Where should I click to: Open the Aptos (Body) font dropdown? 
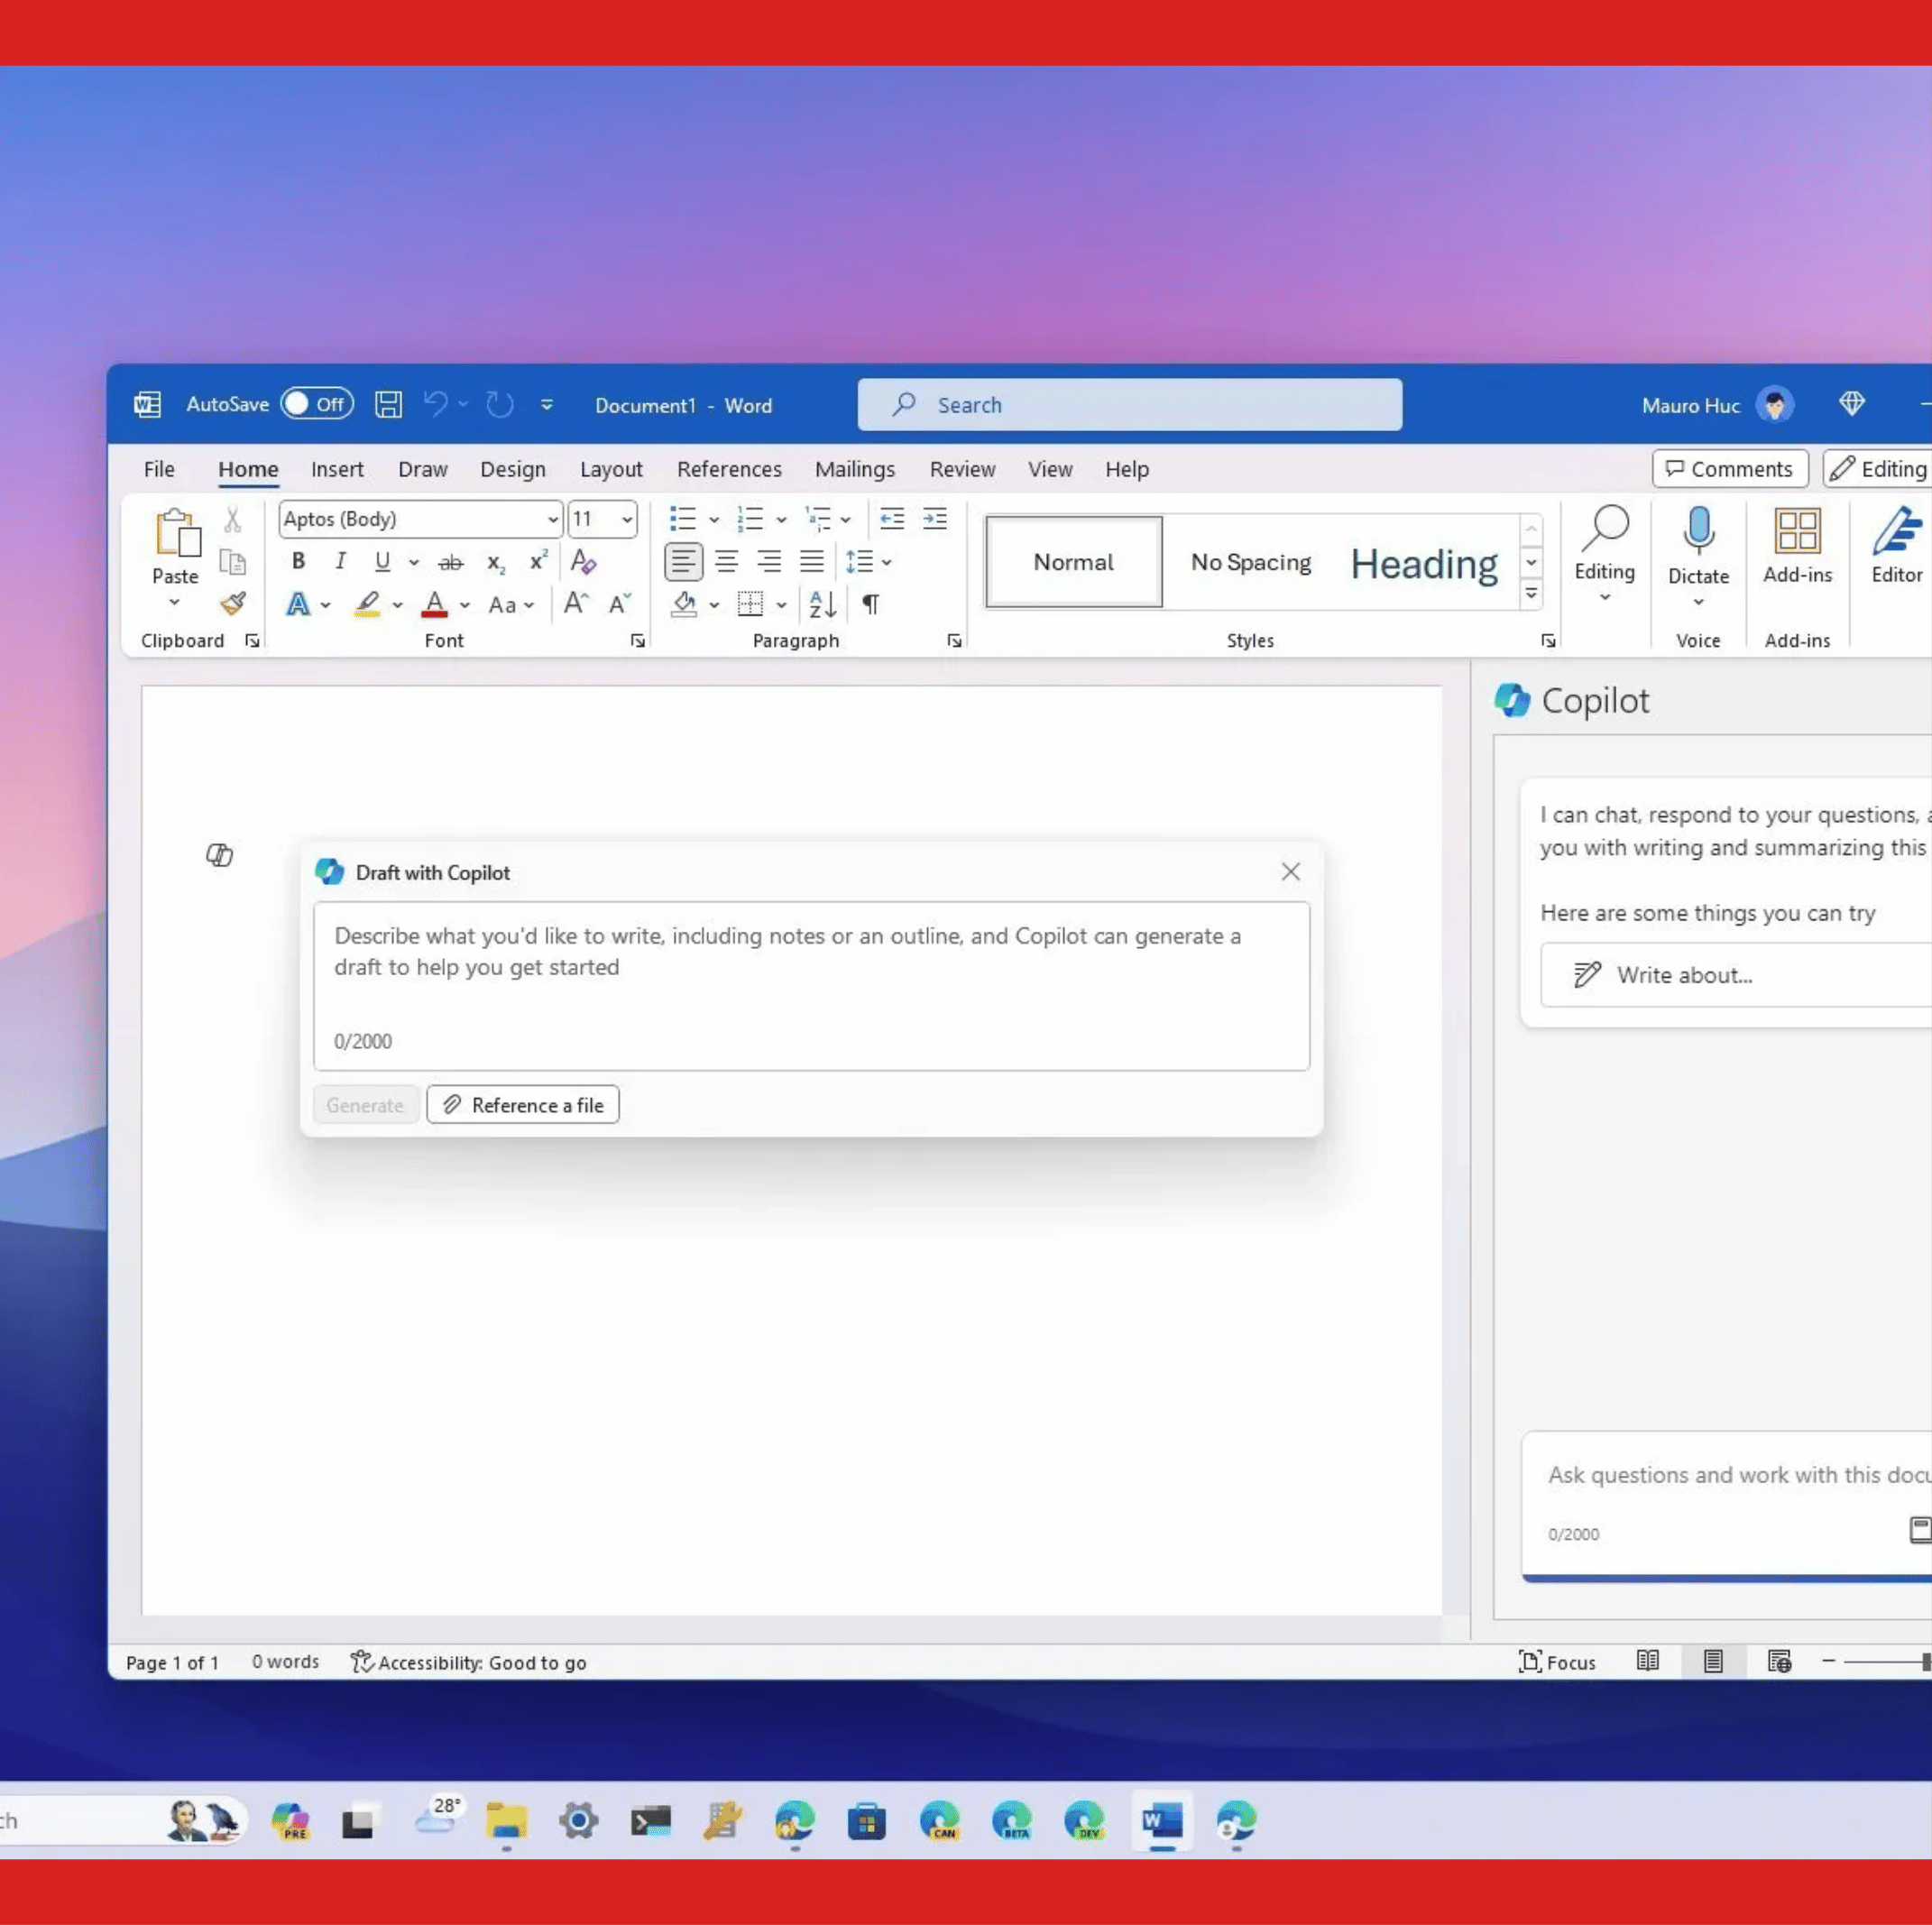point(552,520)
